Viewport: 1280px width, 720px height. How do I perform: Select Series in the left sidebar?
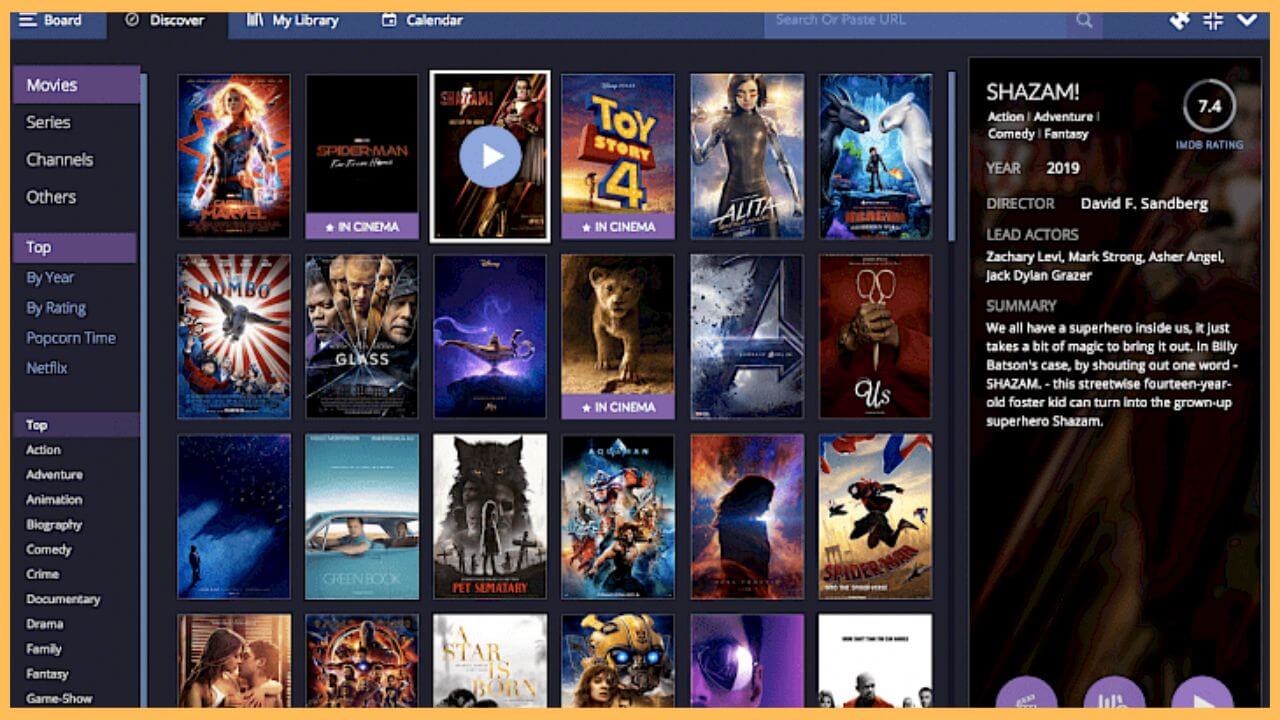pyautogui.click(x=48, y=122)
